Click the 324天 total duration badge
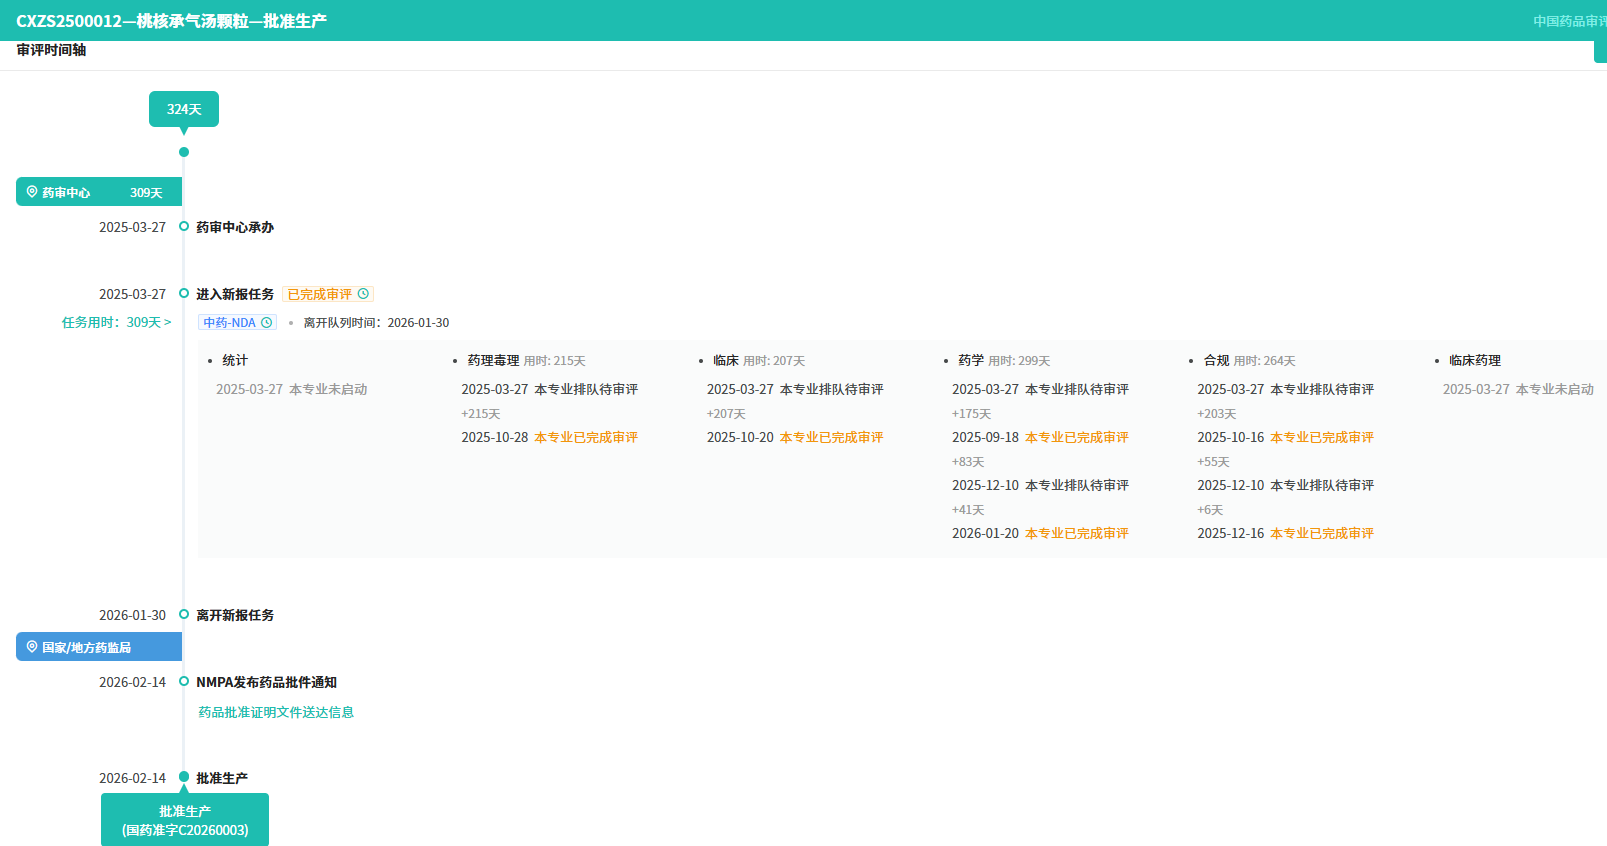The height and width of the screenshot is (846, 1607). click(184, 109)
